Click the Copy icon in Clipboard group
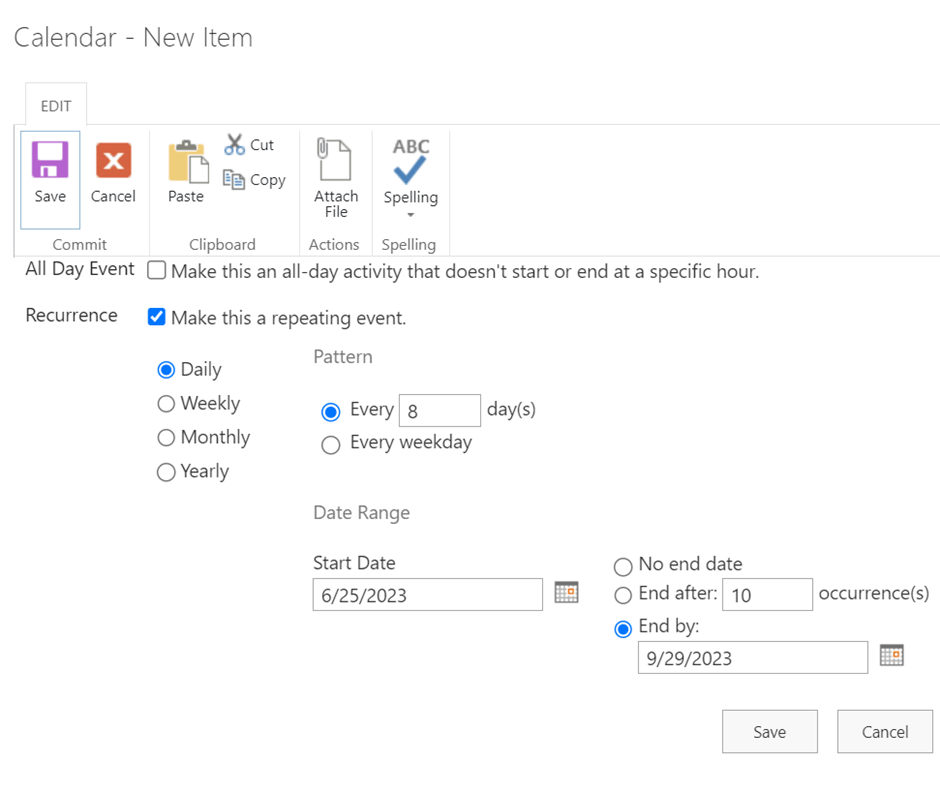 (234, 179)
